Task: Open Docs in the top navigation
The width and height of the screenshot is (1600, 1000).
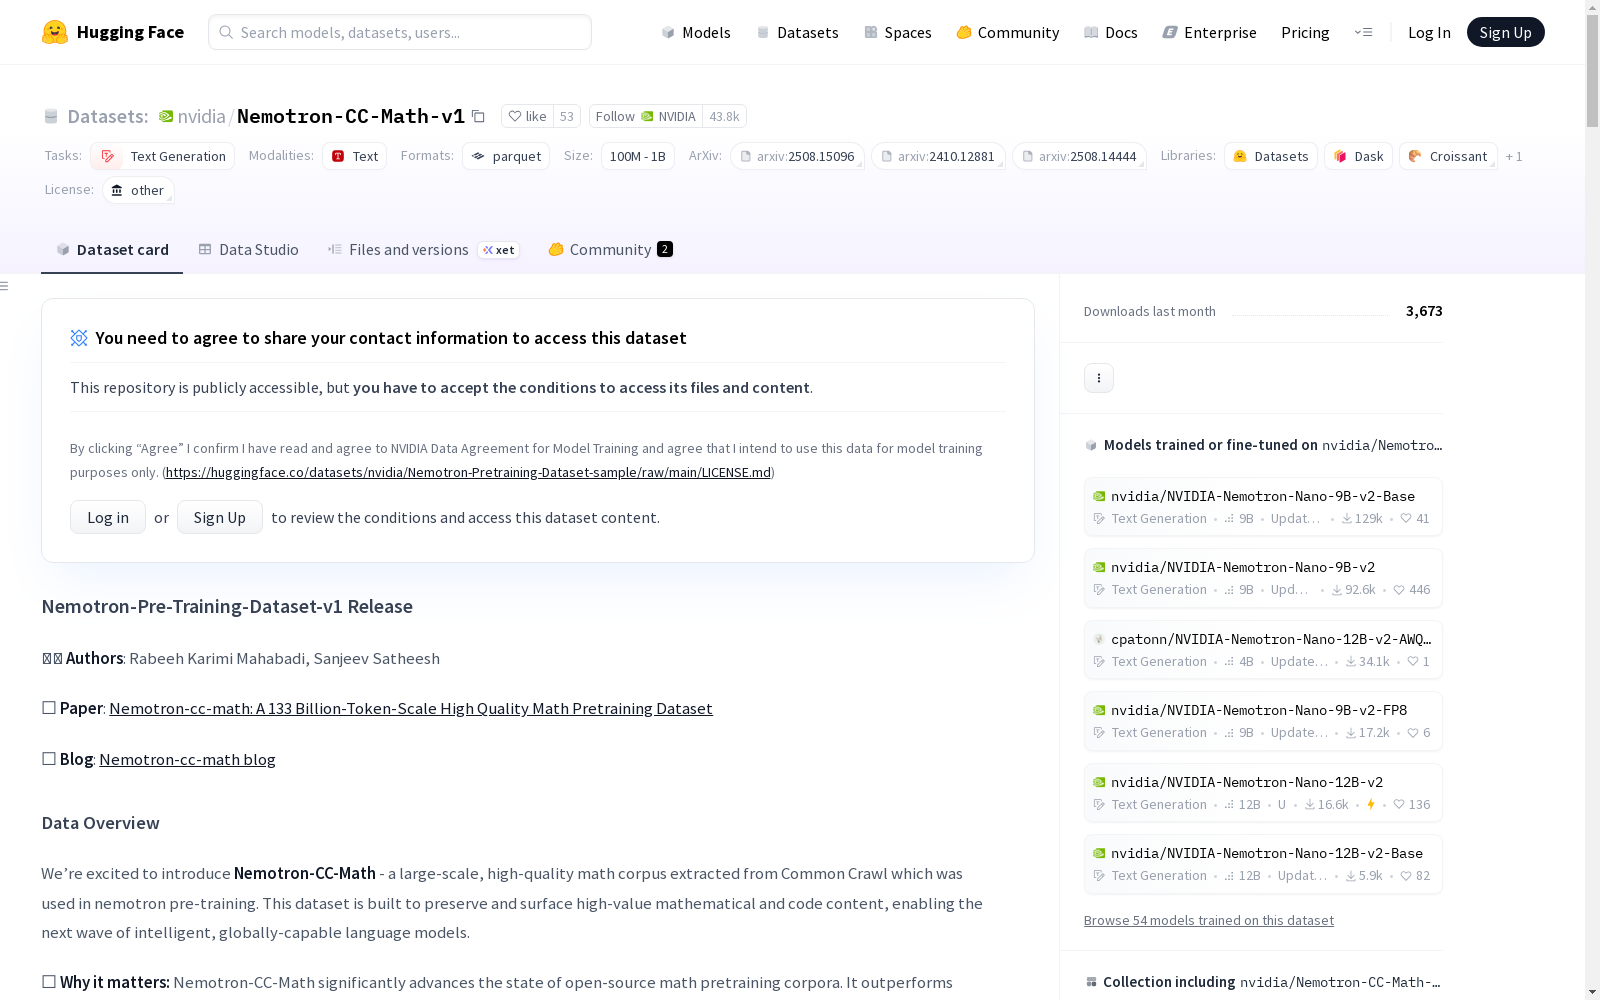Action: (x=1111, y=32)
